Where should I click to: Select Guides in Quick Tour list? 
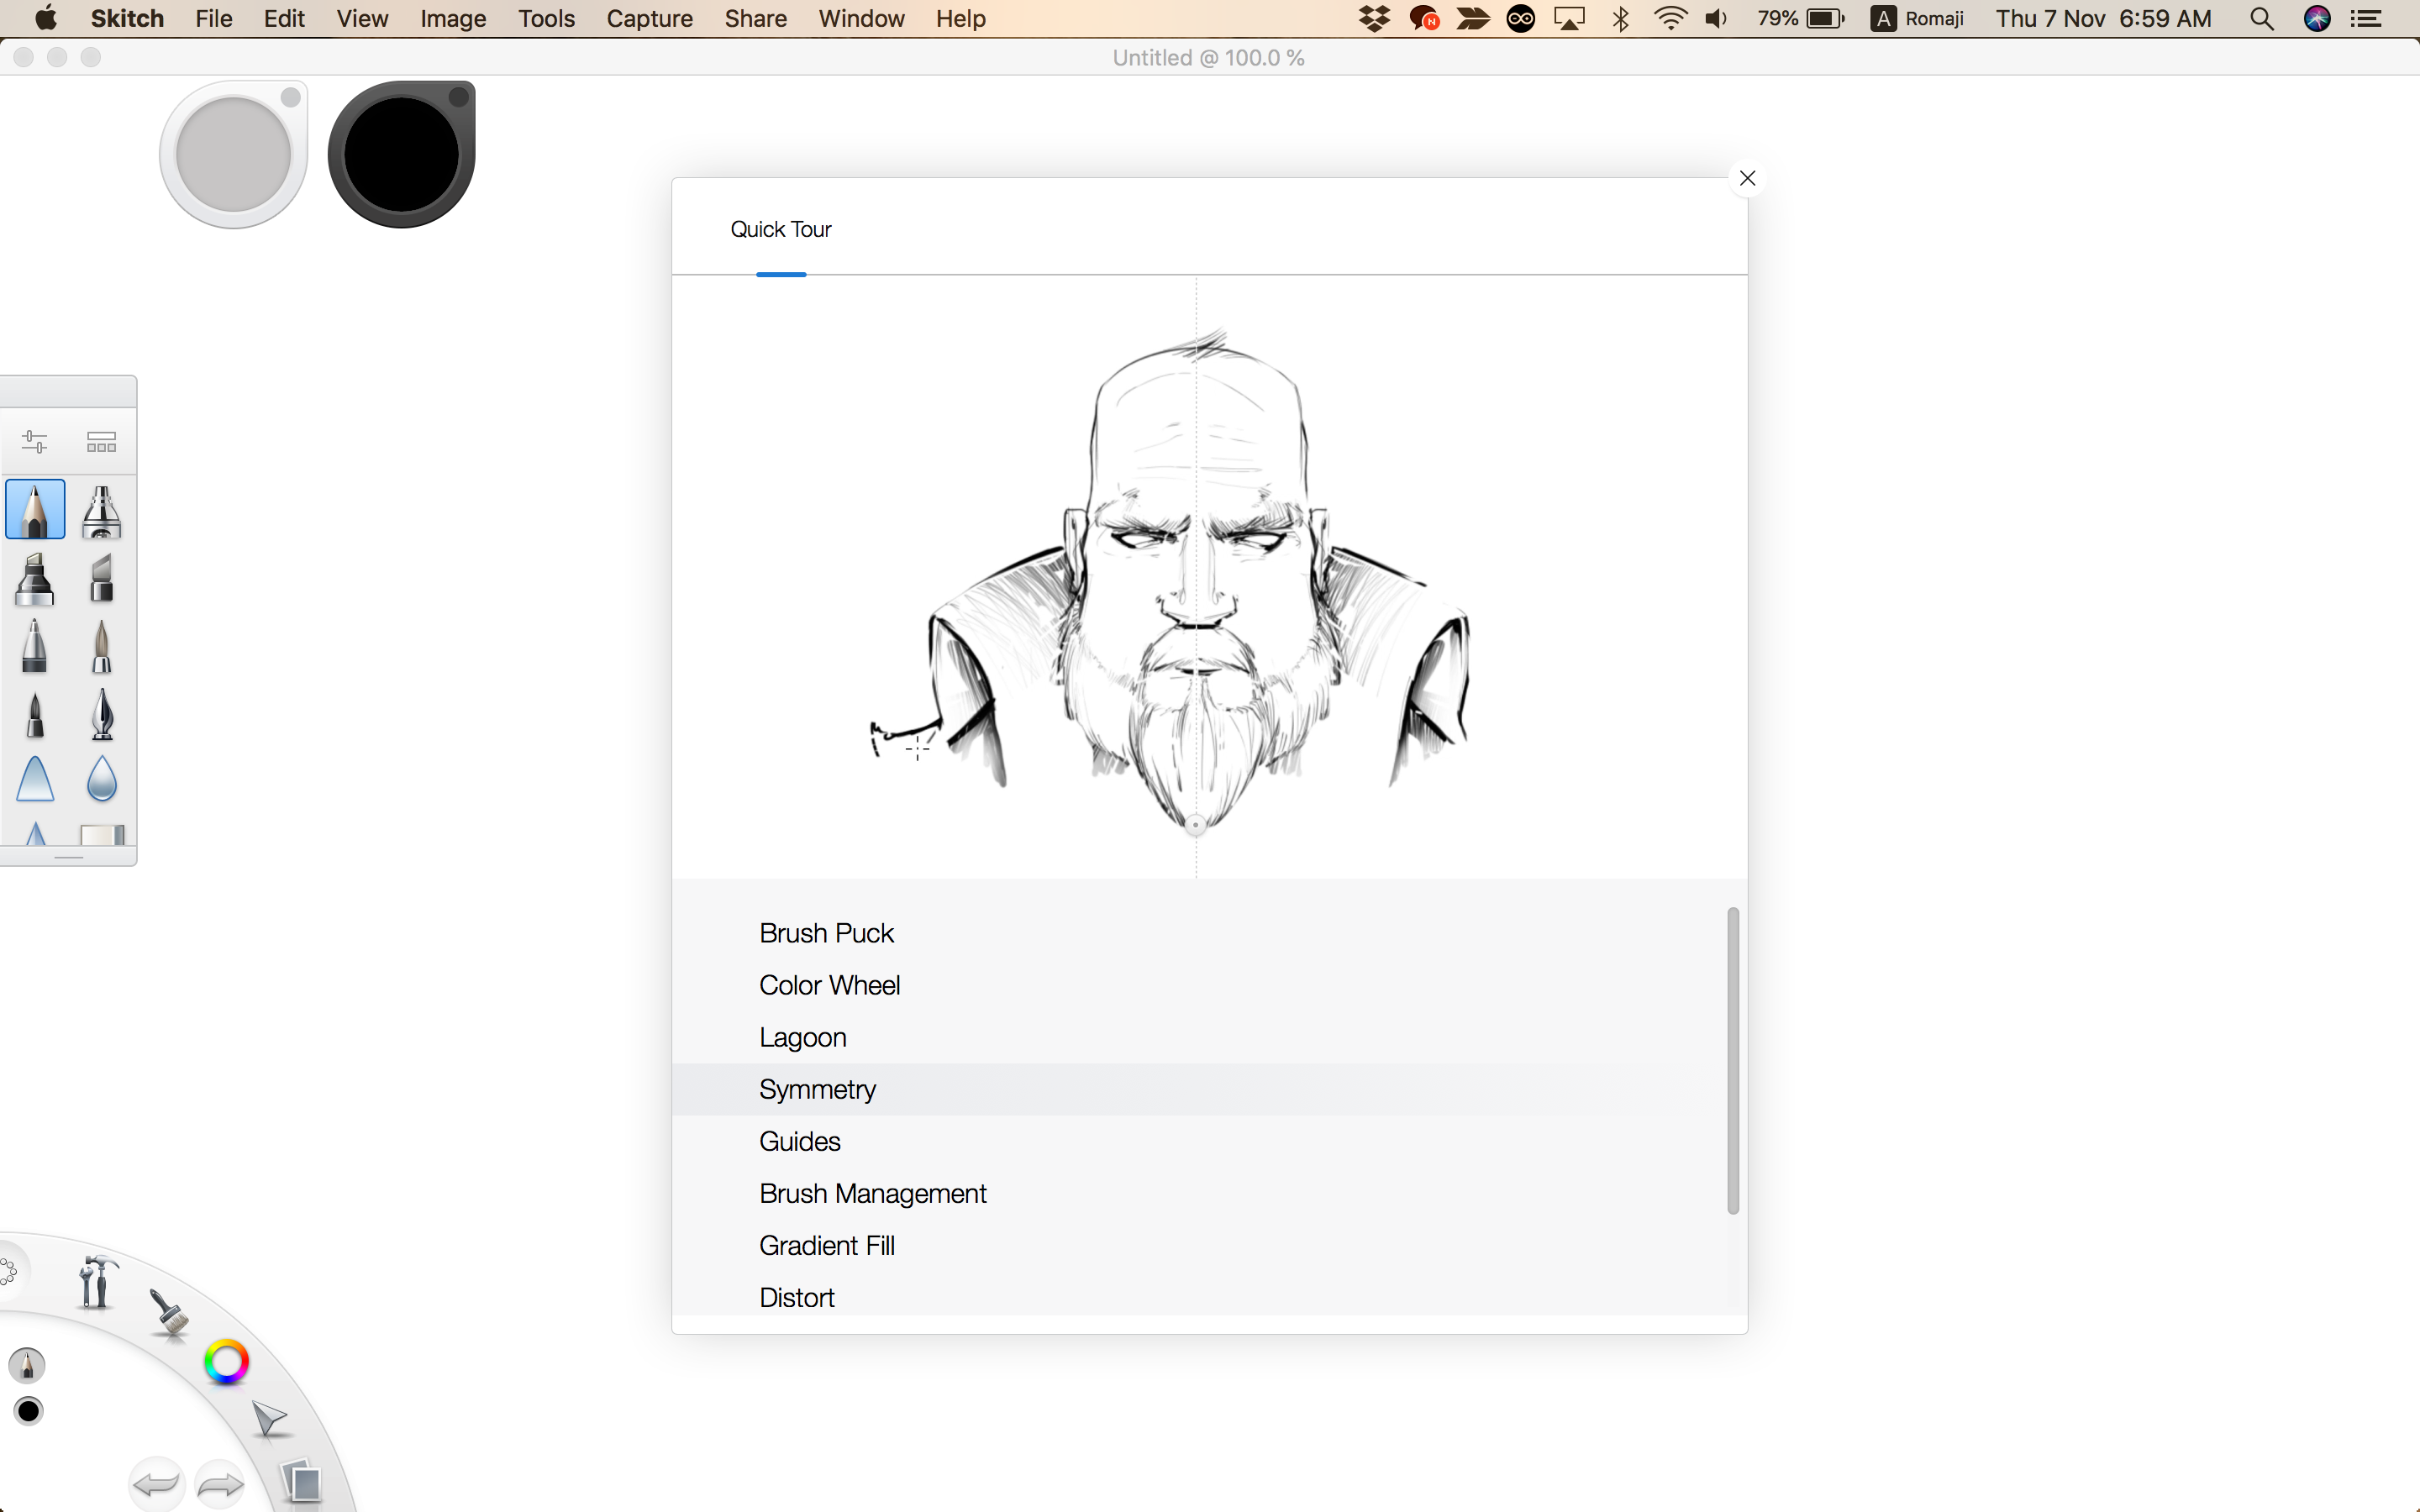click(x=799, y=1141)
